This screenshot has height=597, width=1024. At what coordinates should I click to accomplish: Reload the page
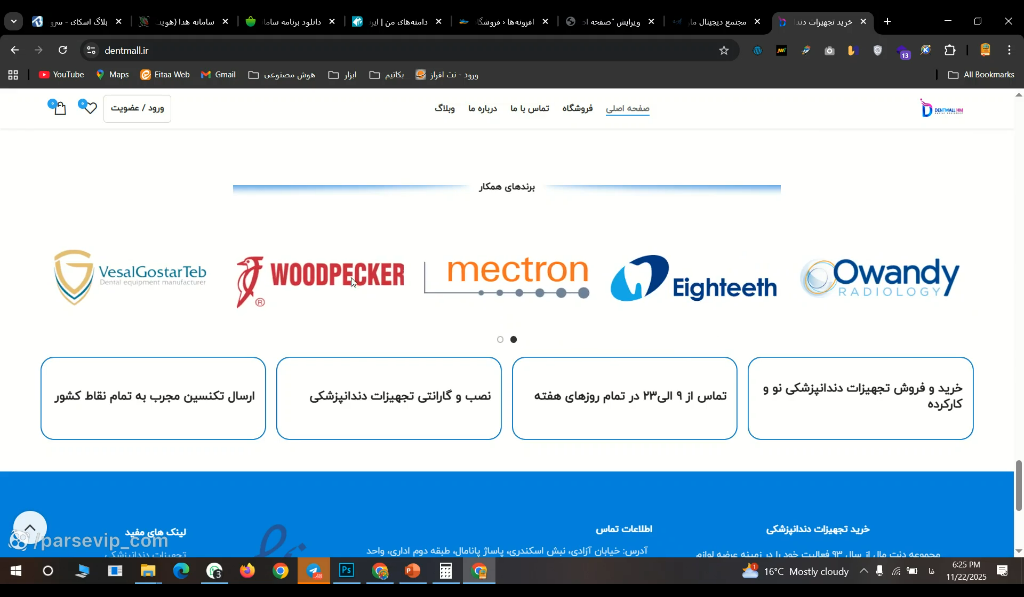click(x=63, y=50)
